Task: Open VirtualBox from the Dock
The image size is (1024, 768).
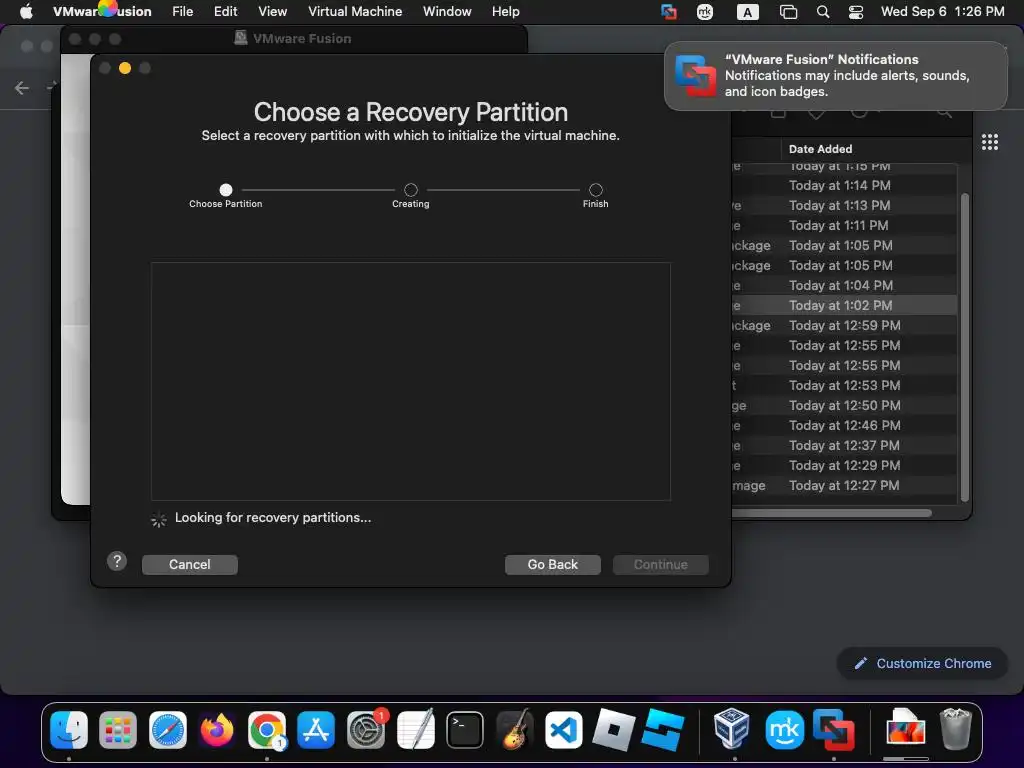Action: click(x=731, y=728)
